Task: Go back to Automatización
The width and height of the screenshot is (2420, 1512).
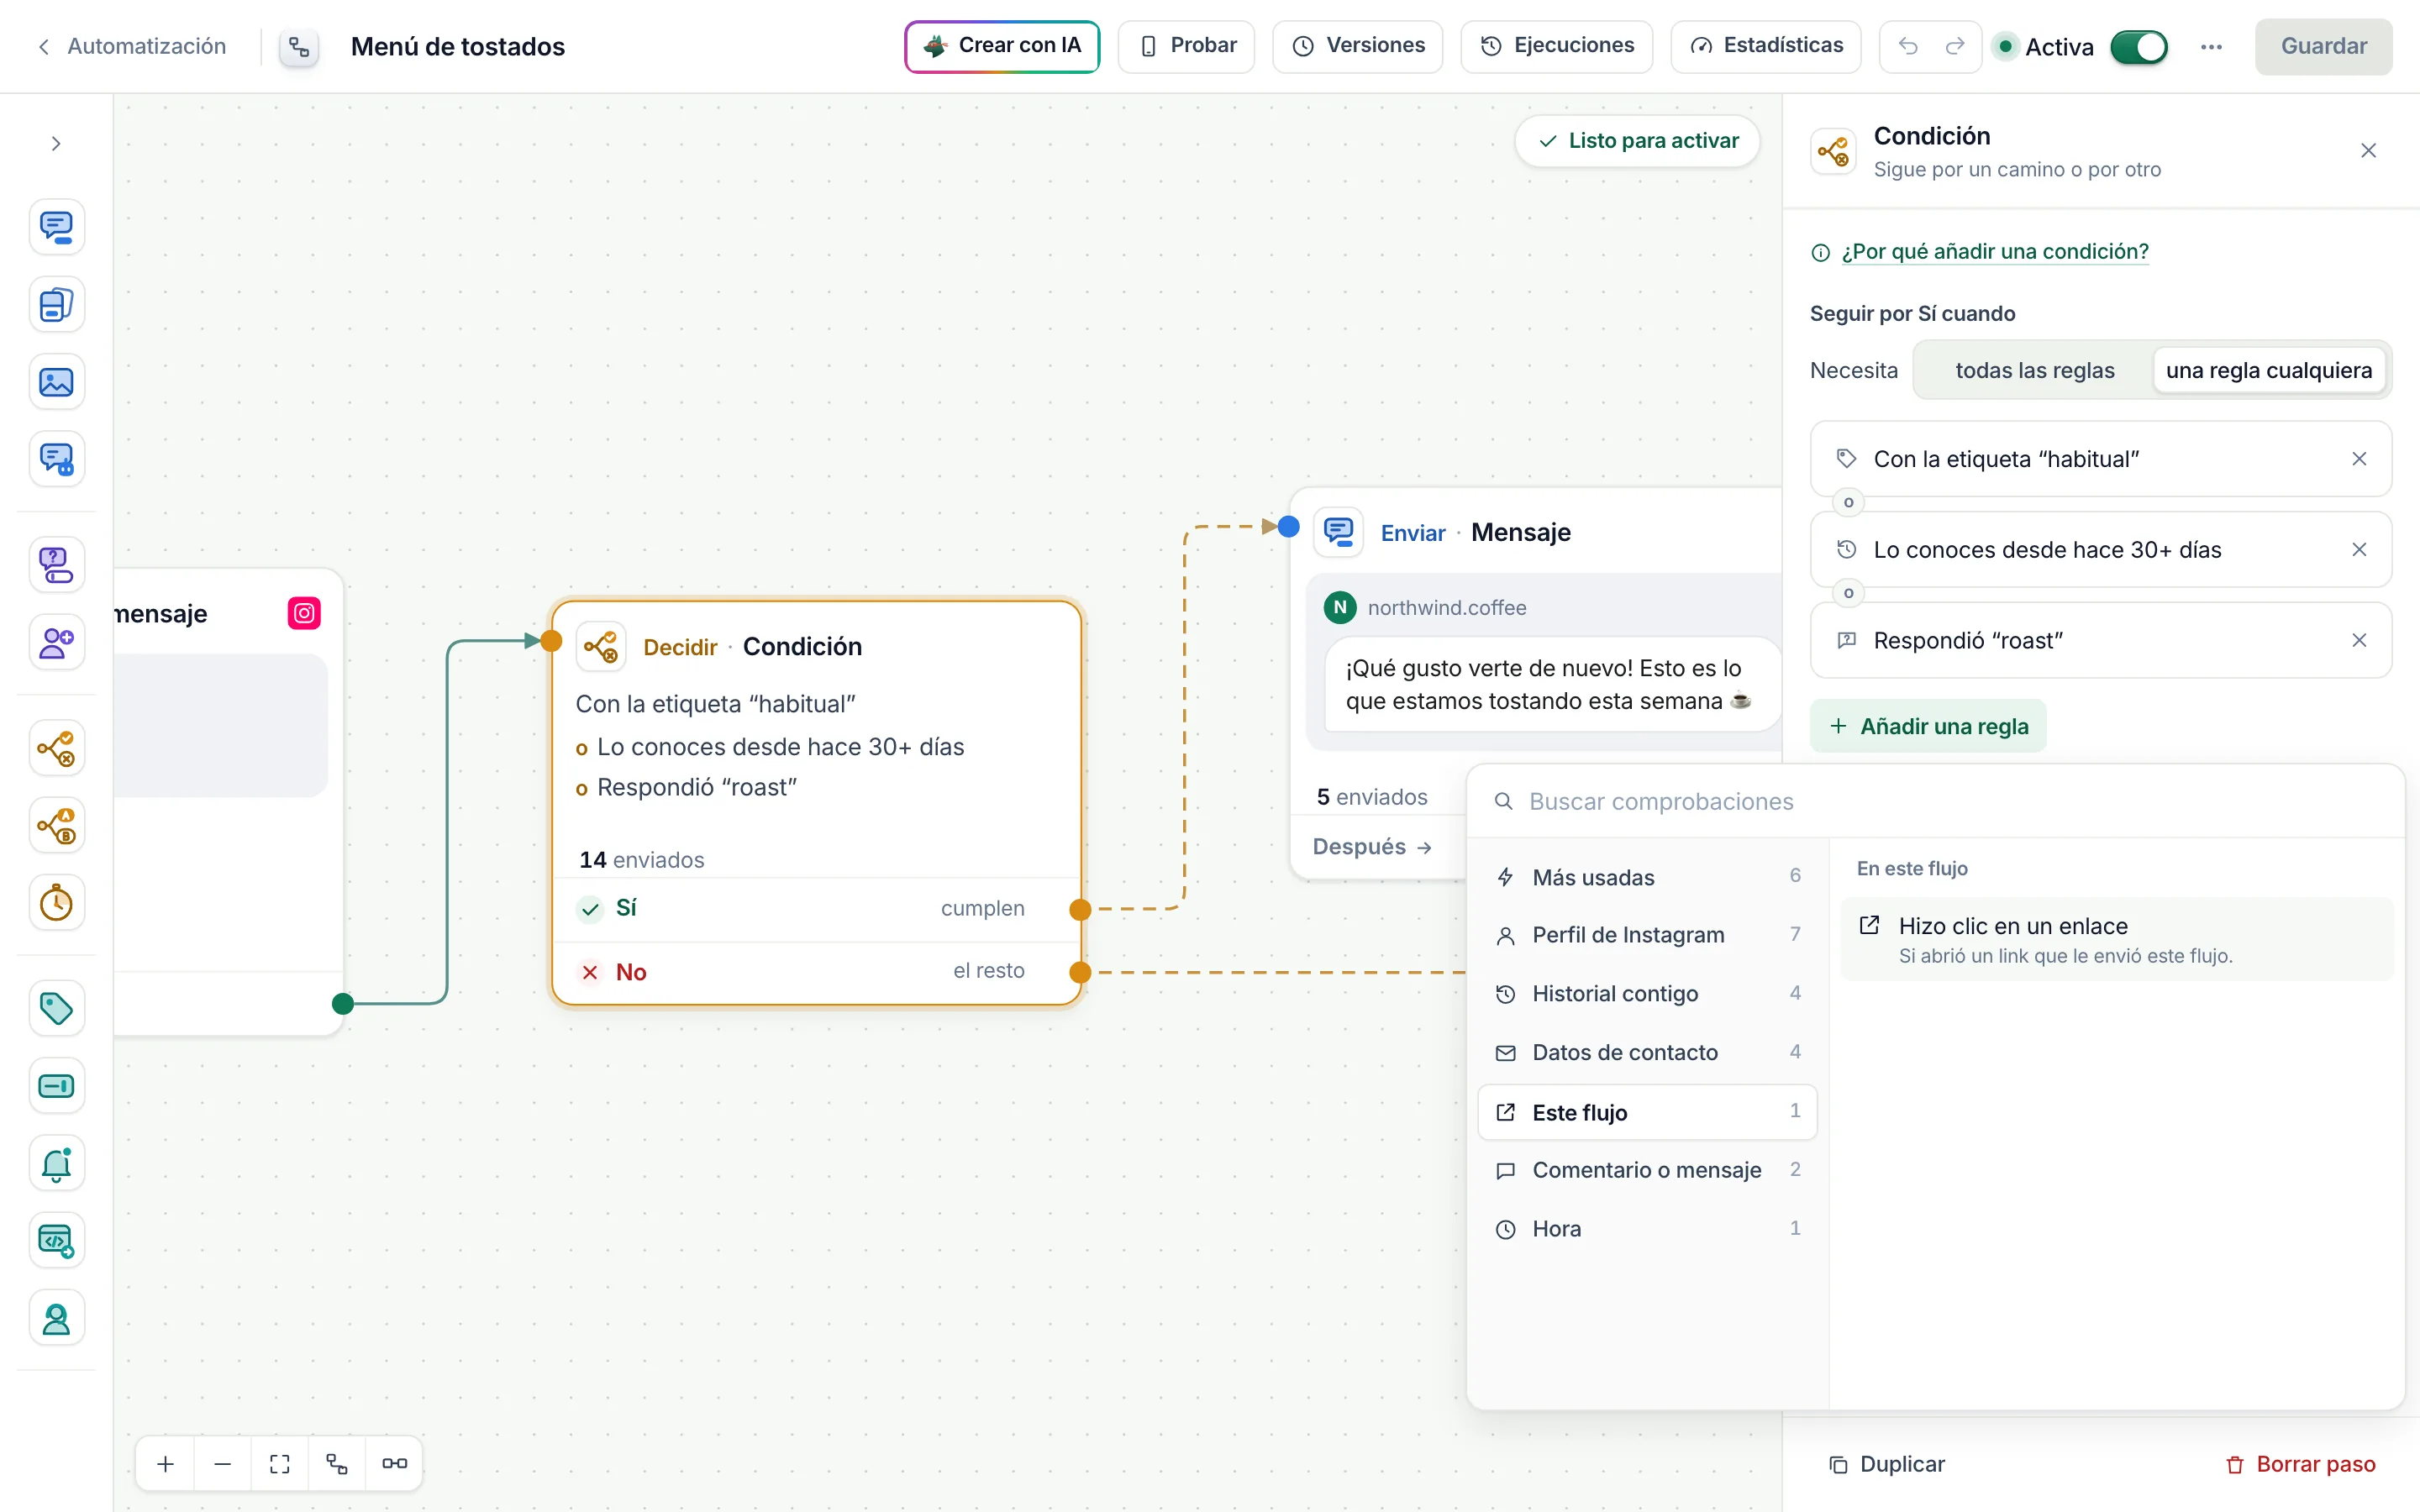Action: point(131,46)
